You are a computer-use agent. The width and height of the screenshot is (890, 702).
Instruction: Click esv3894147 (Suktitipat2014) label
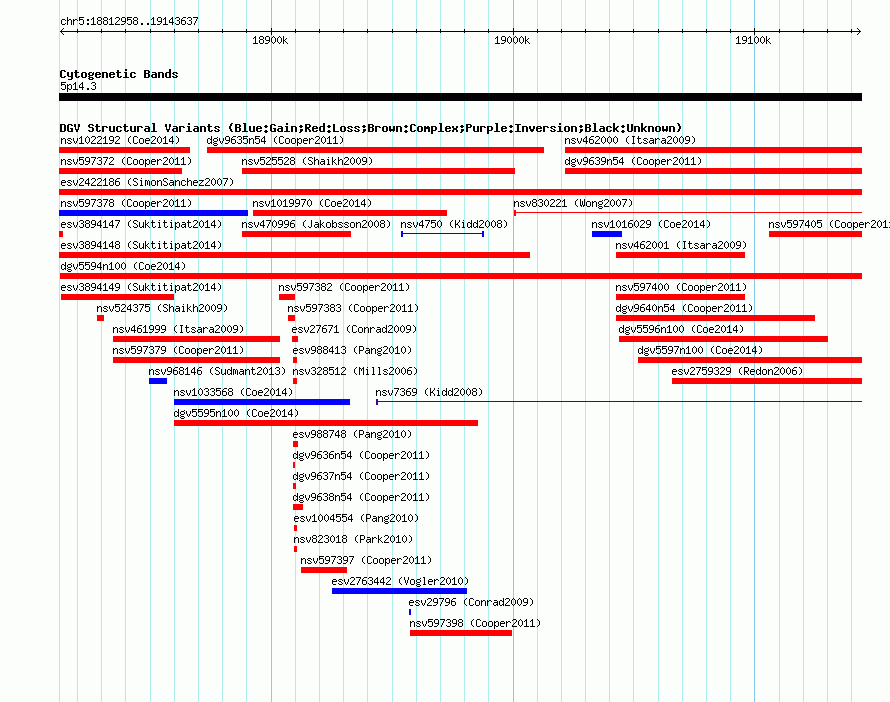coord(141,224)
